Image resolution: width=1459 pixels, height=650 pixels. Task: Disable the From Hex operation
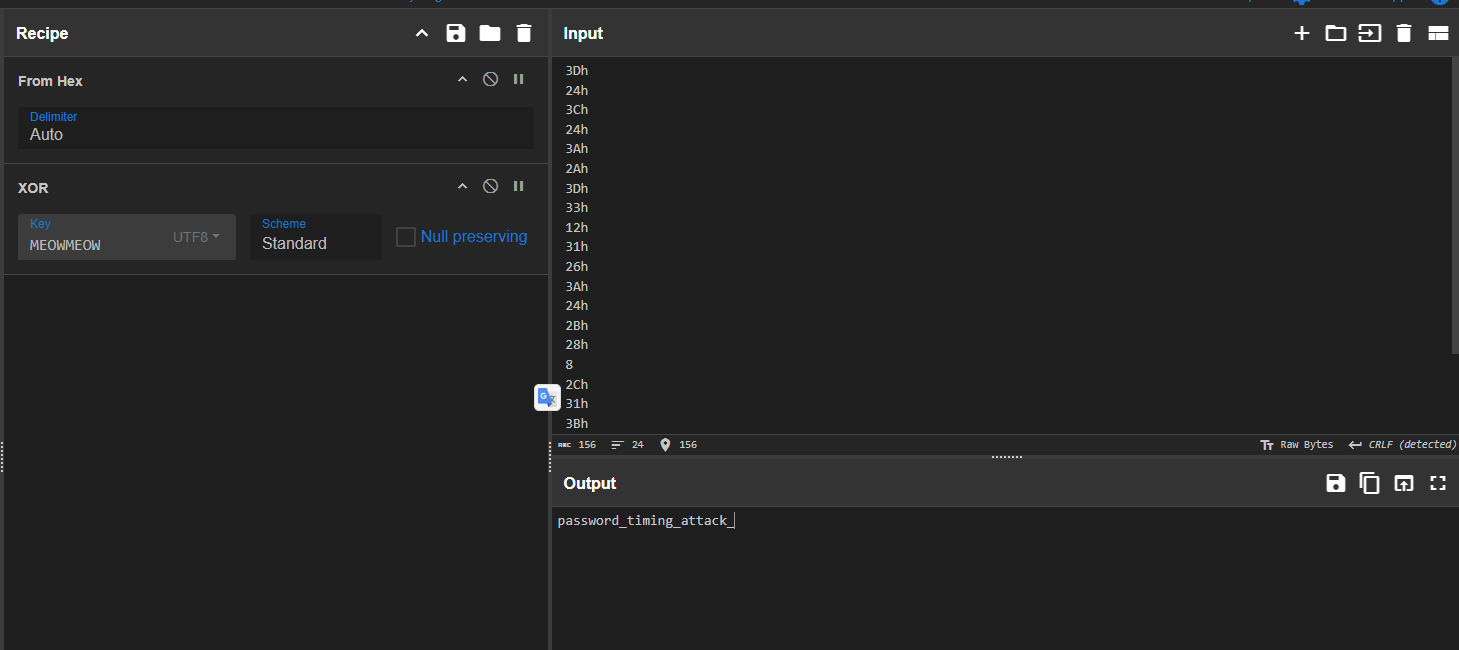490,79
